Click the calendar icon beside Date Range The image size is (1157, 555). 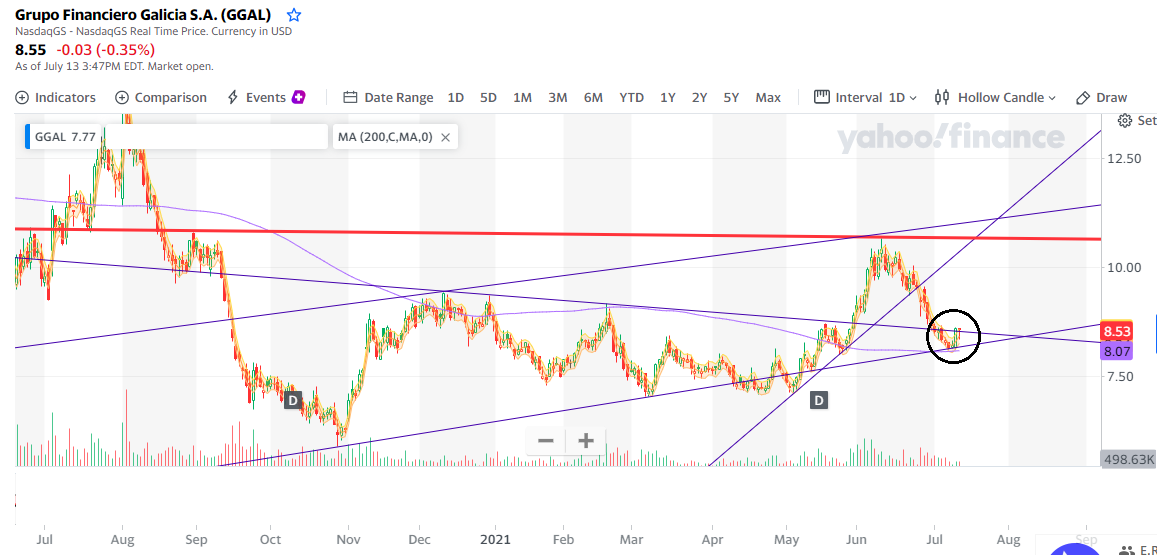tap(350, 97)
